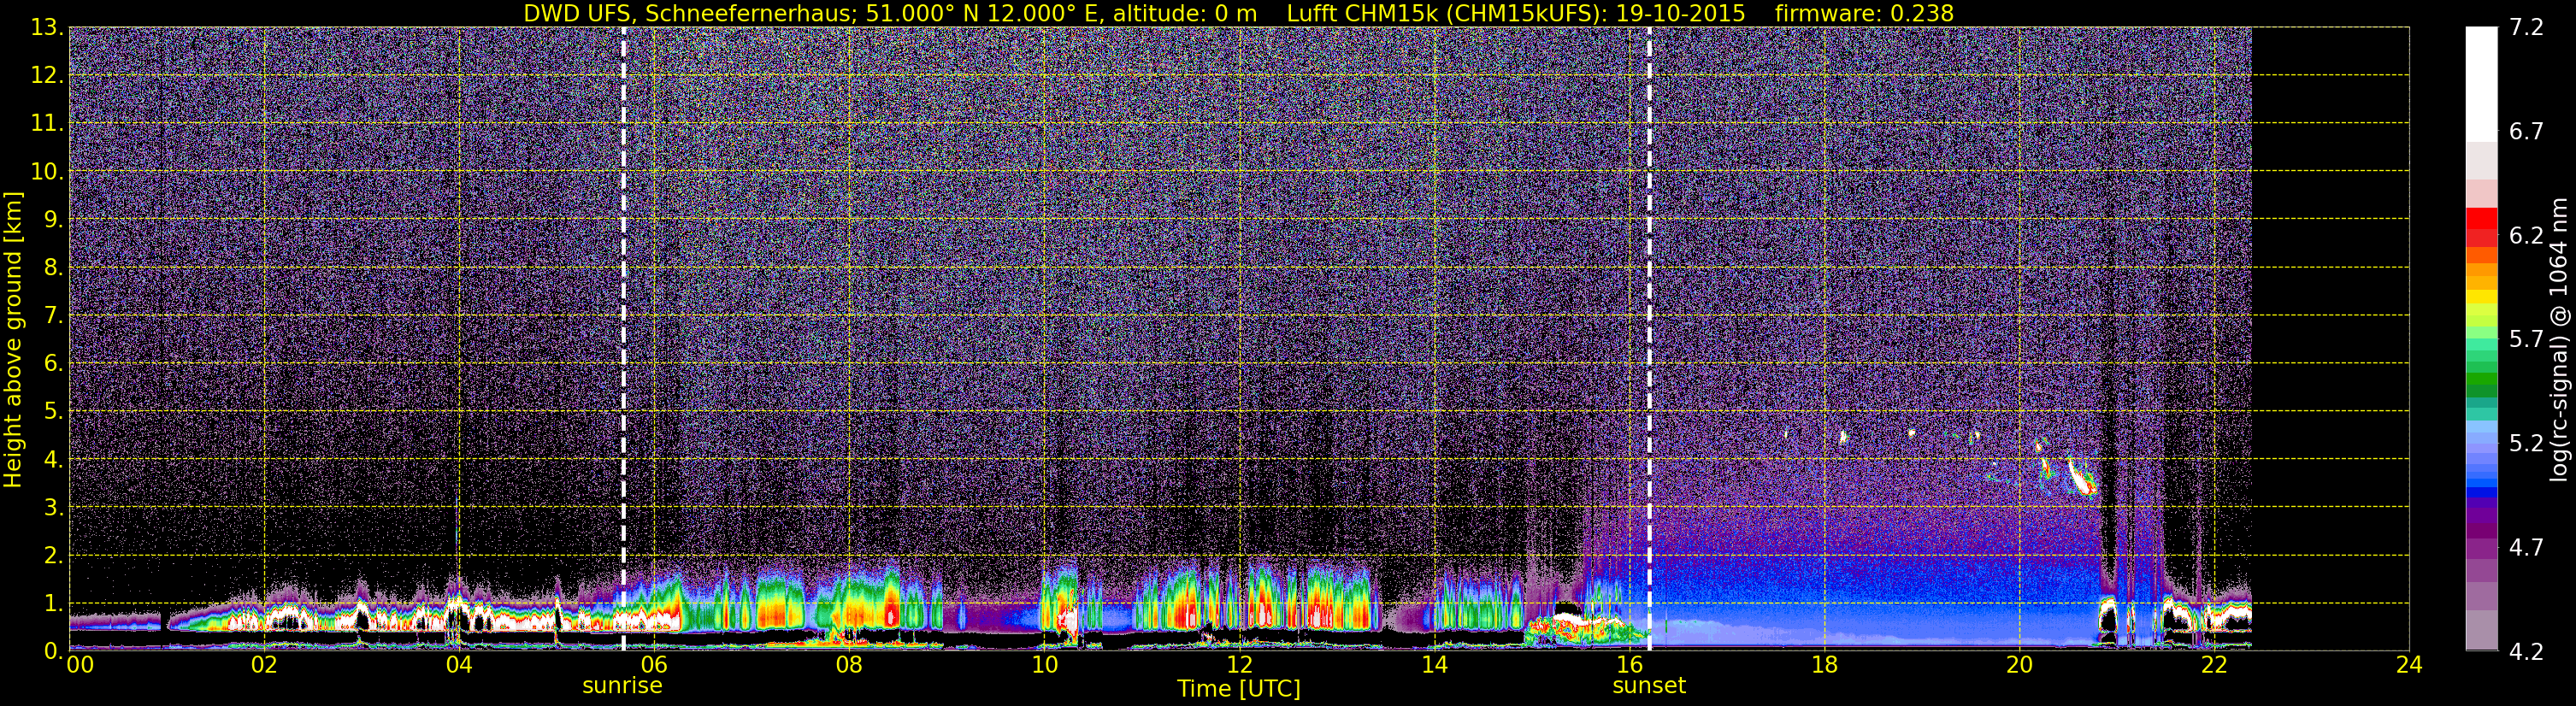Click the 13 km label on height axis
This screenshot has height=706, width=2576.
47,28
